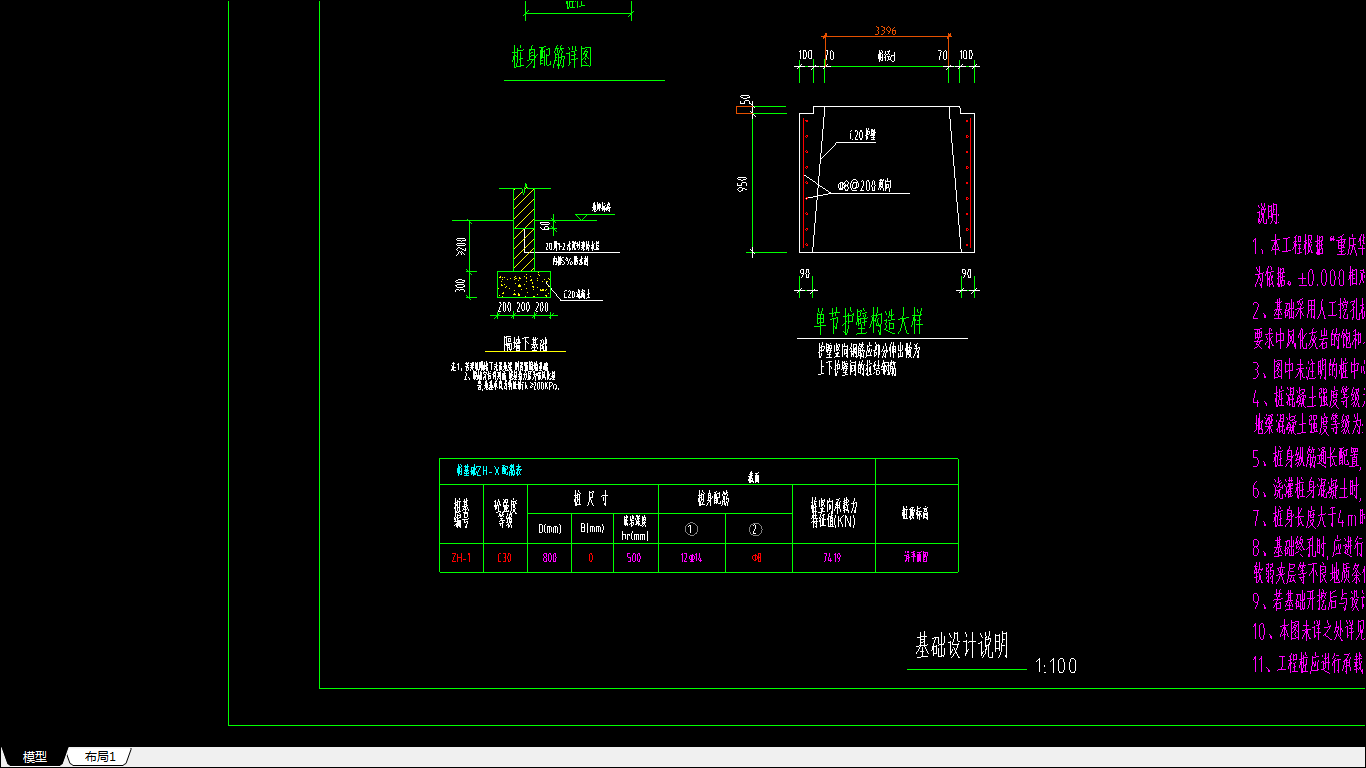The width and height of the screenshot is (1366, 768).
Task: Select the circled ② column header
Action: (755, 529)
